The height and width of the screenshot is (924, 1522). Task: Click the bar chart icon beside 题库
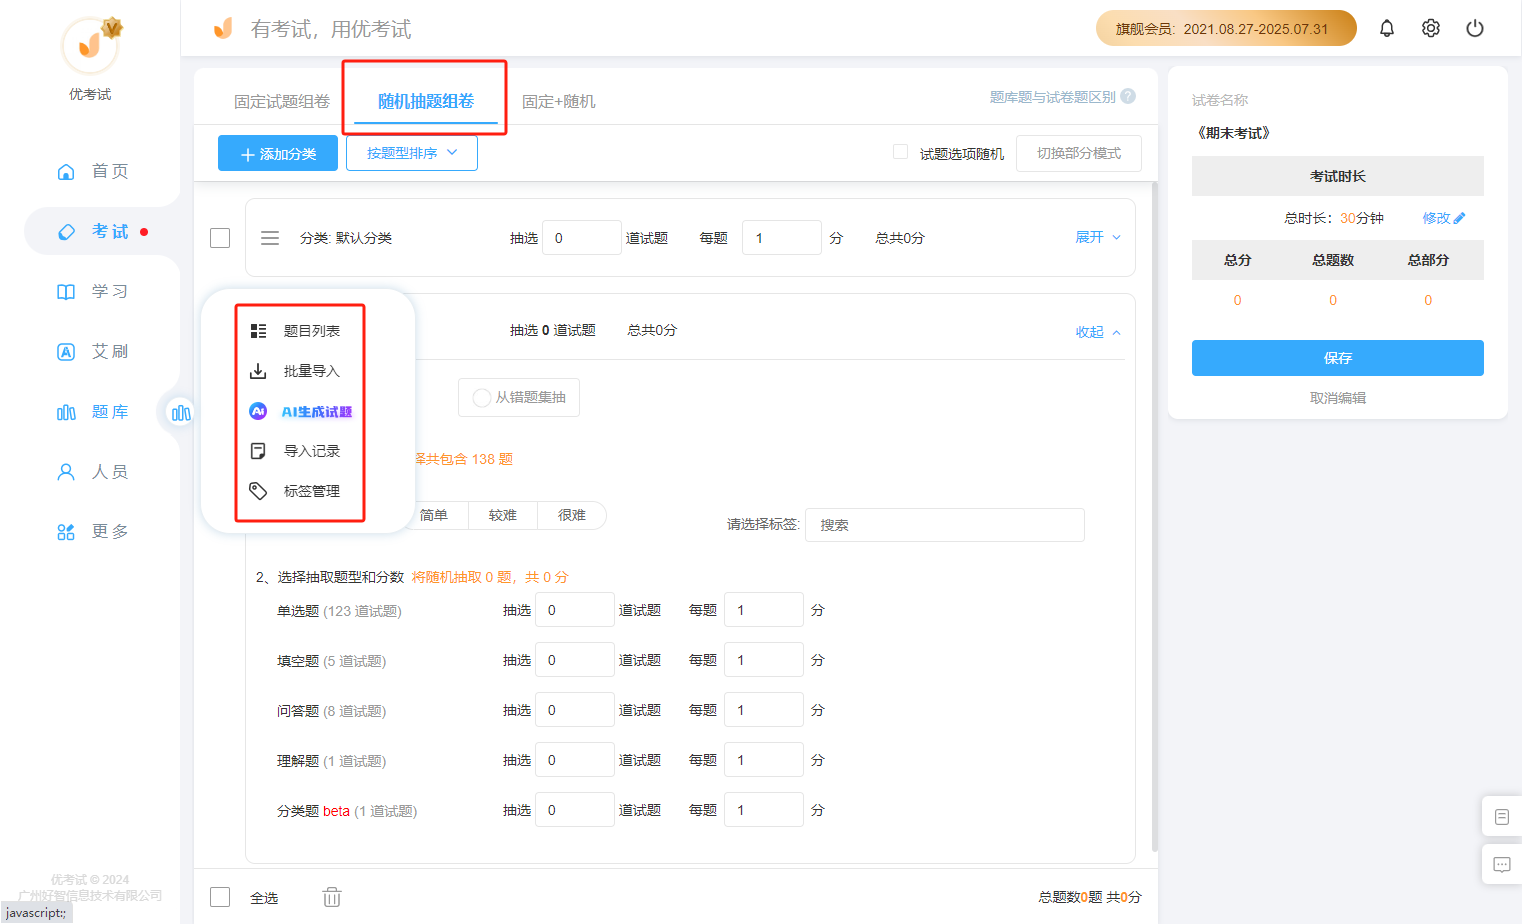pos(66,412)
